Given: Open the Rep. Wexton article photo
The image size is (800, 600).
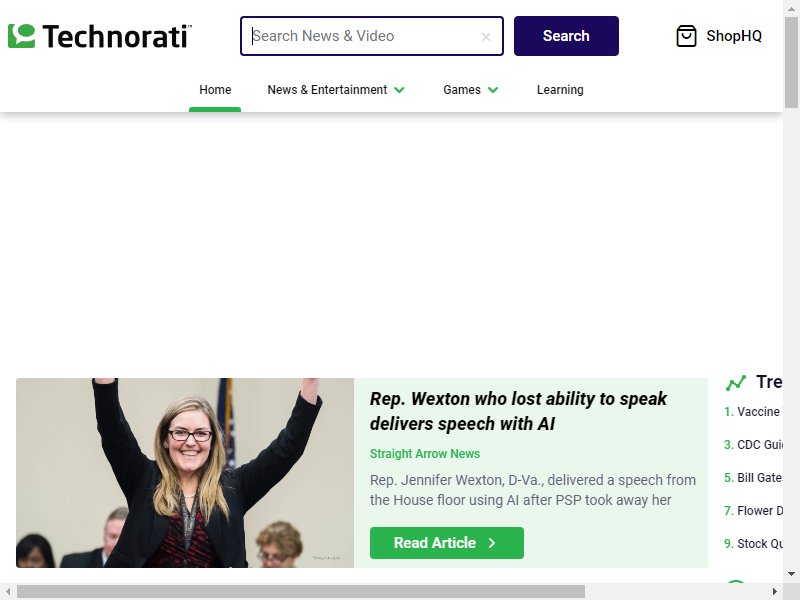Looking at the screenshot, I should 185,472.
